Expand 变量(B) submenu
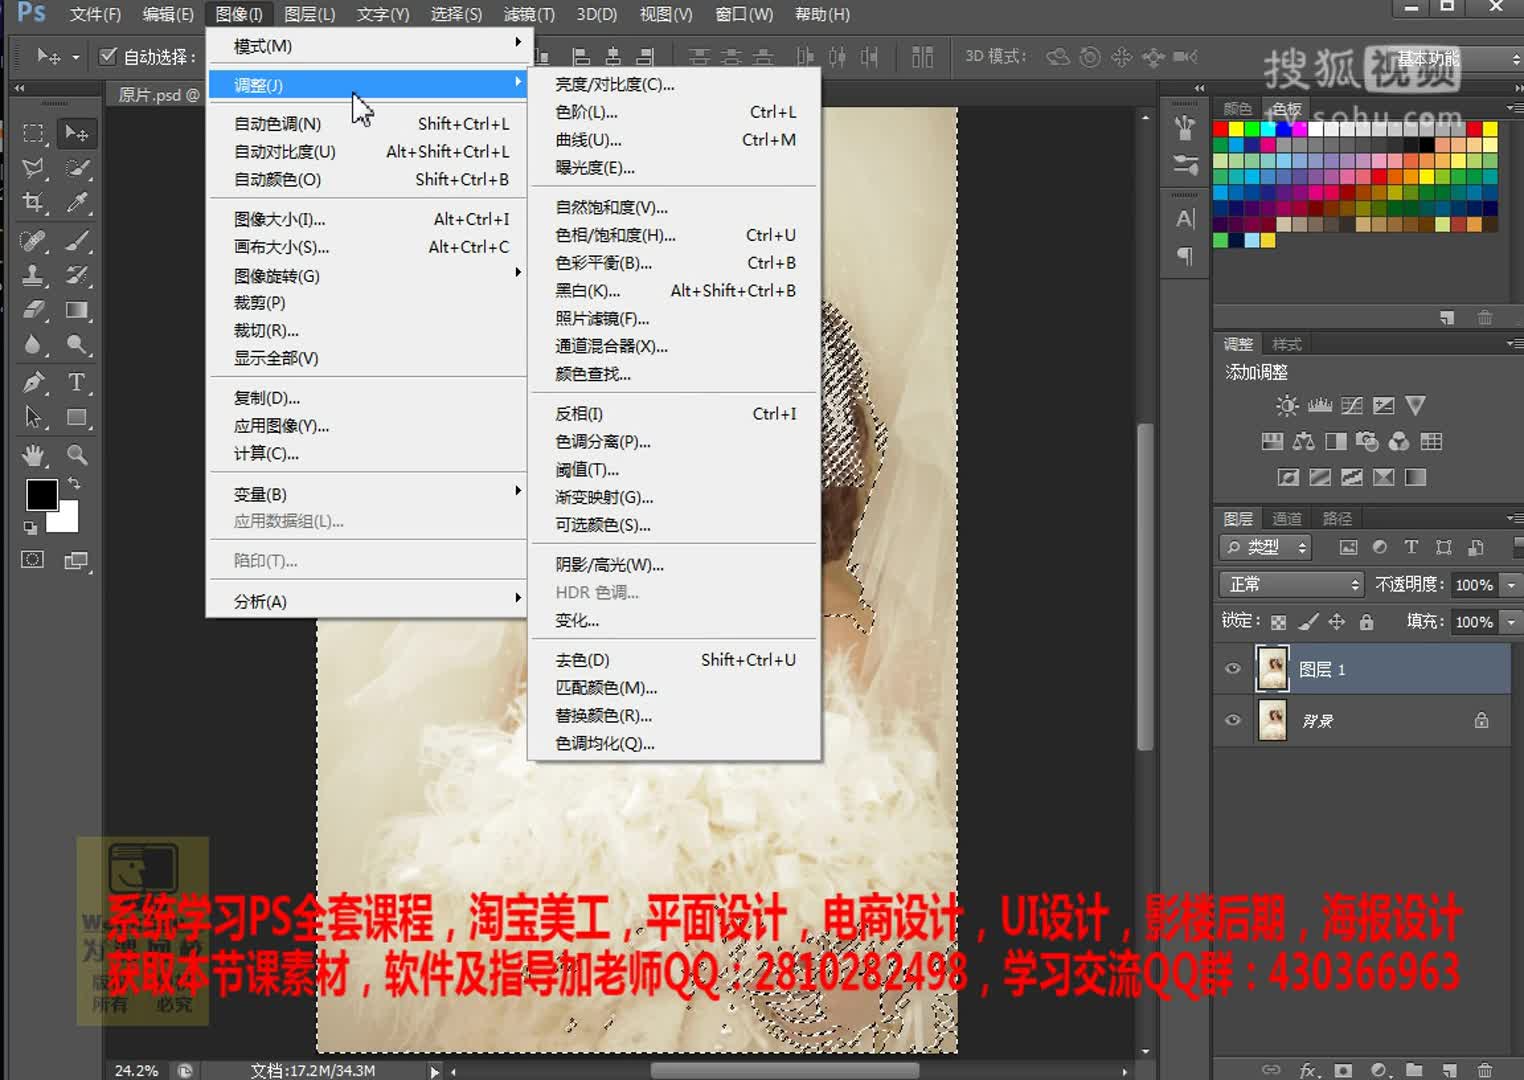Screen dimensions: 1524x1080 (x=367, y=494)
